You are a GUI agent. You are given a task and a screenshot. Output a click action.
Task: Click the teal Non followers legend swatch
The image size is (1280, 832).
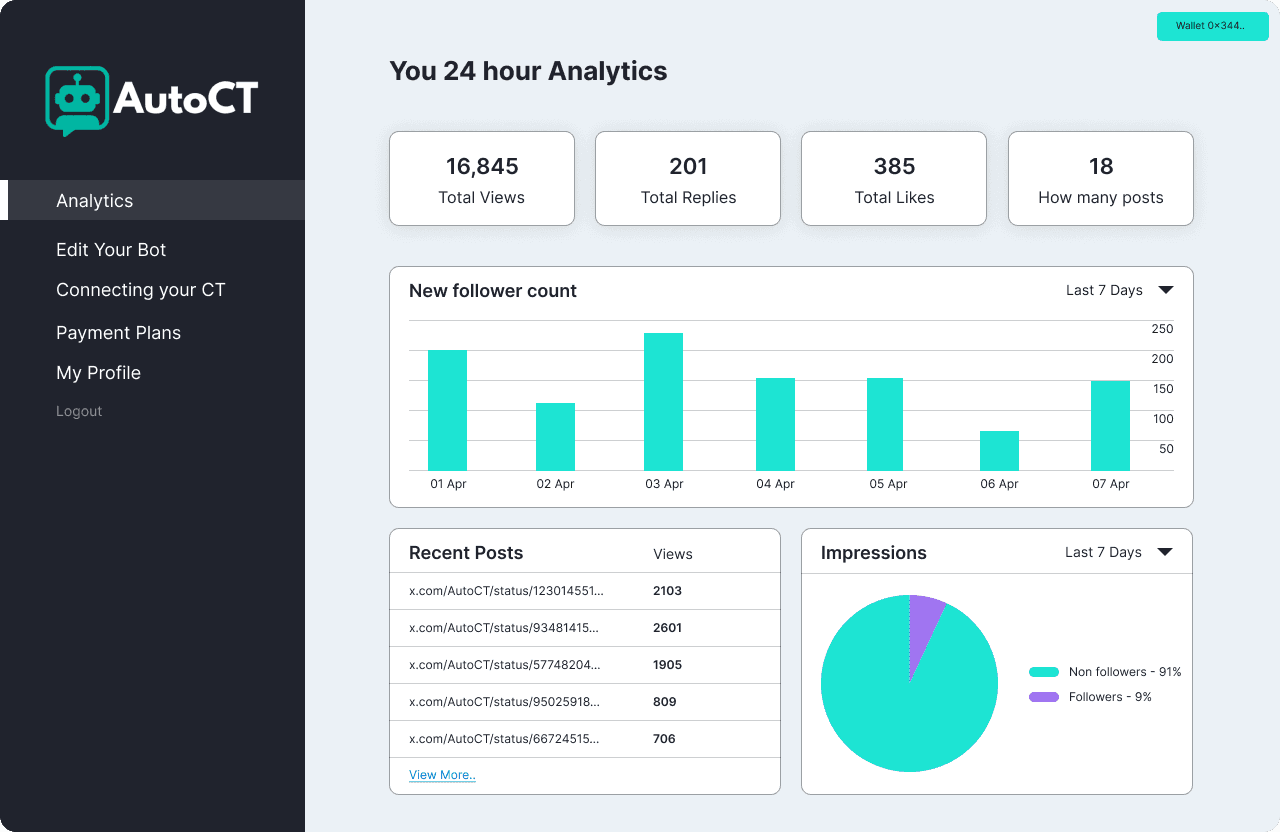click(1044, 672)
